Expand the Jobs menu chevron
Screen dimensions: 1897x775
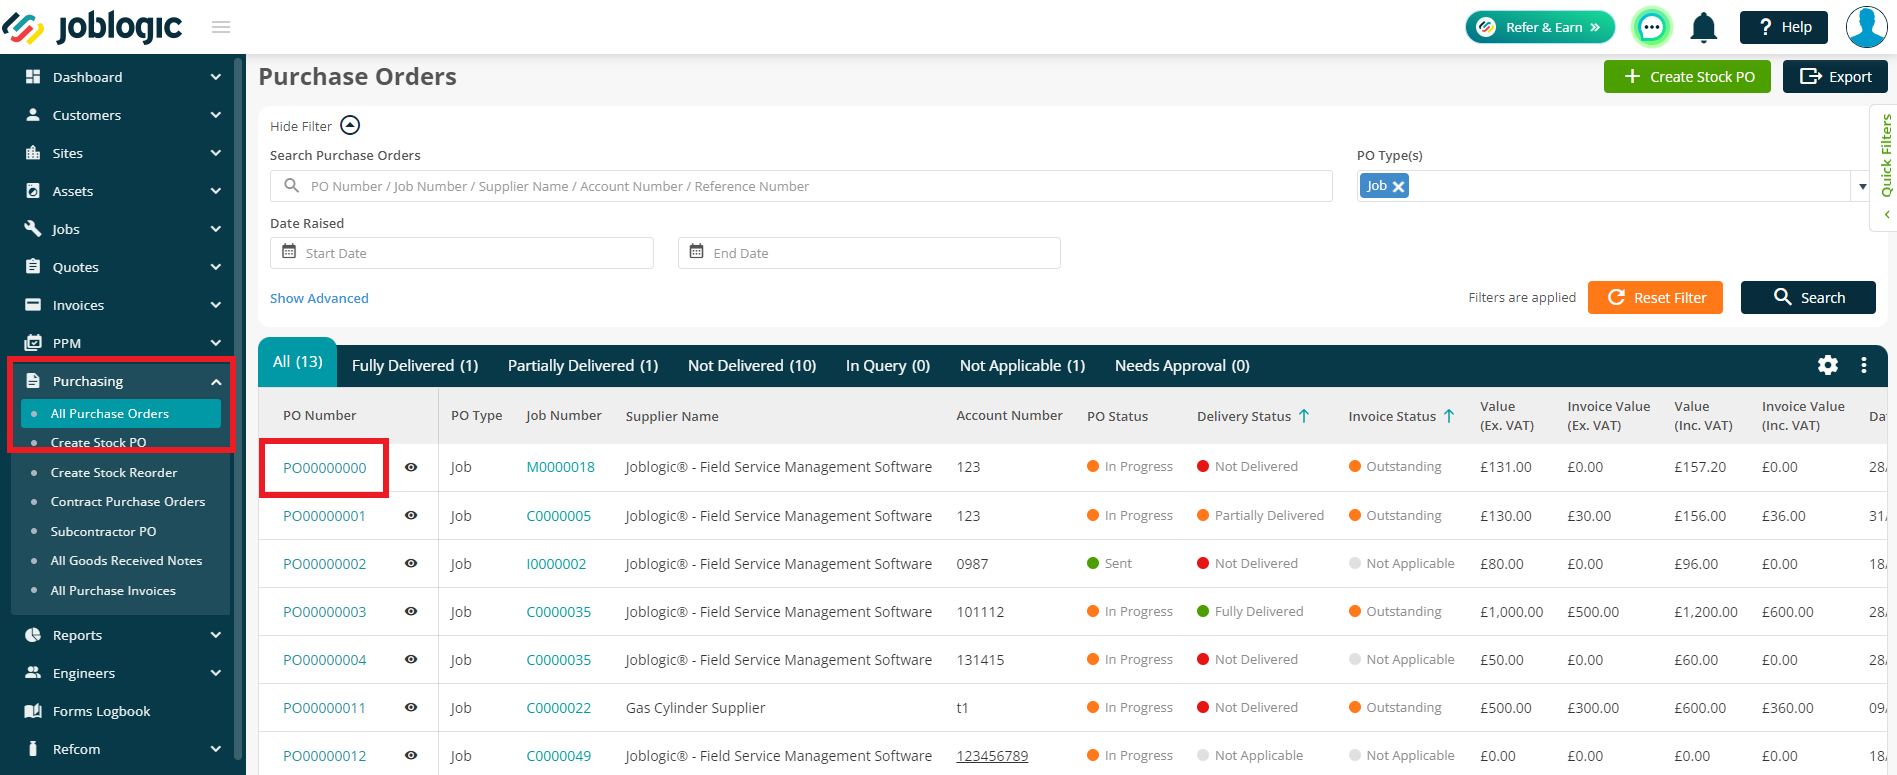(x=216, y=229)
